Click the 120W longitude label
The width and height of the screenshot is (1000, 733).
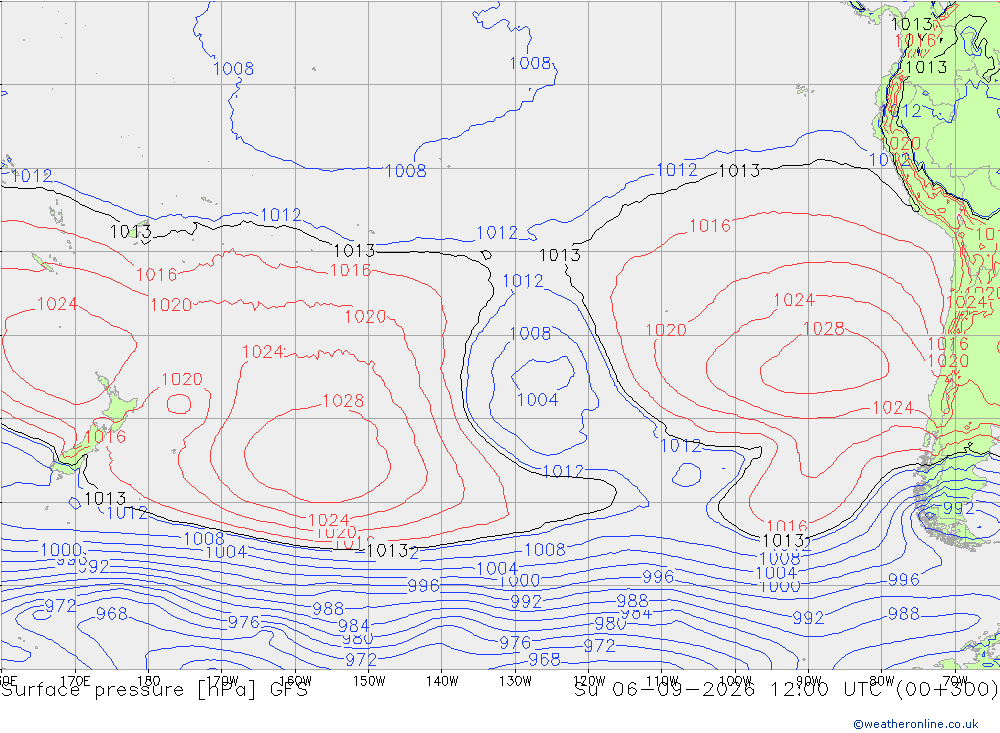[x=589, y=681]
